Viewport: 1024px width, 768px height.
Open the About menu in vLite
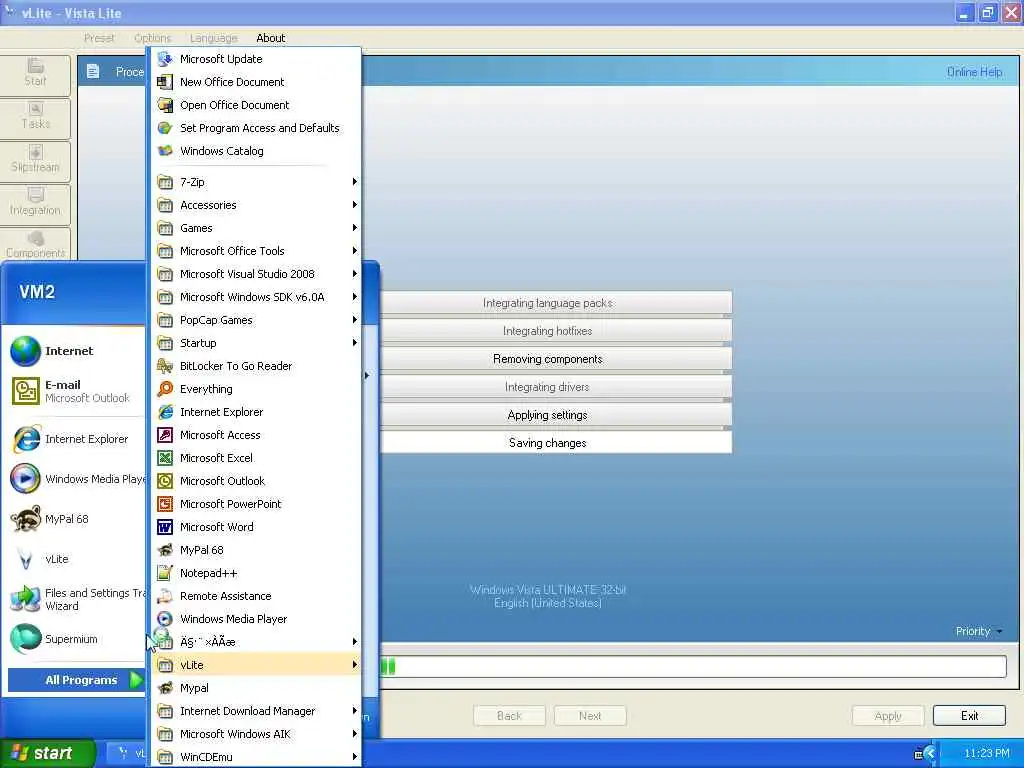coord(270,38)
